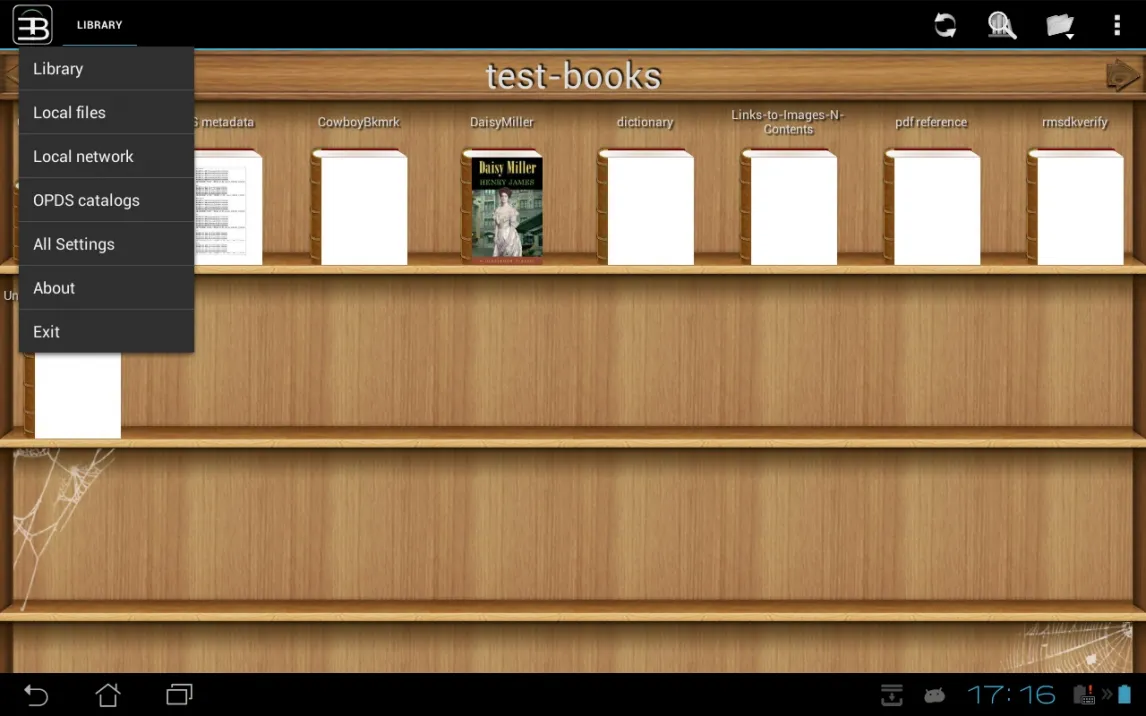Open the recent apps button
Viewport: 1146px width, 716px height.
179,694
